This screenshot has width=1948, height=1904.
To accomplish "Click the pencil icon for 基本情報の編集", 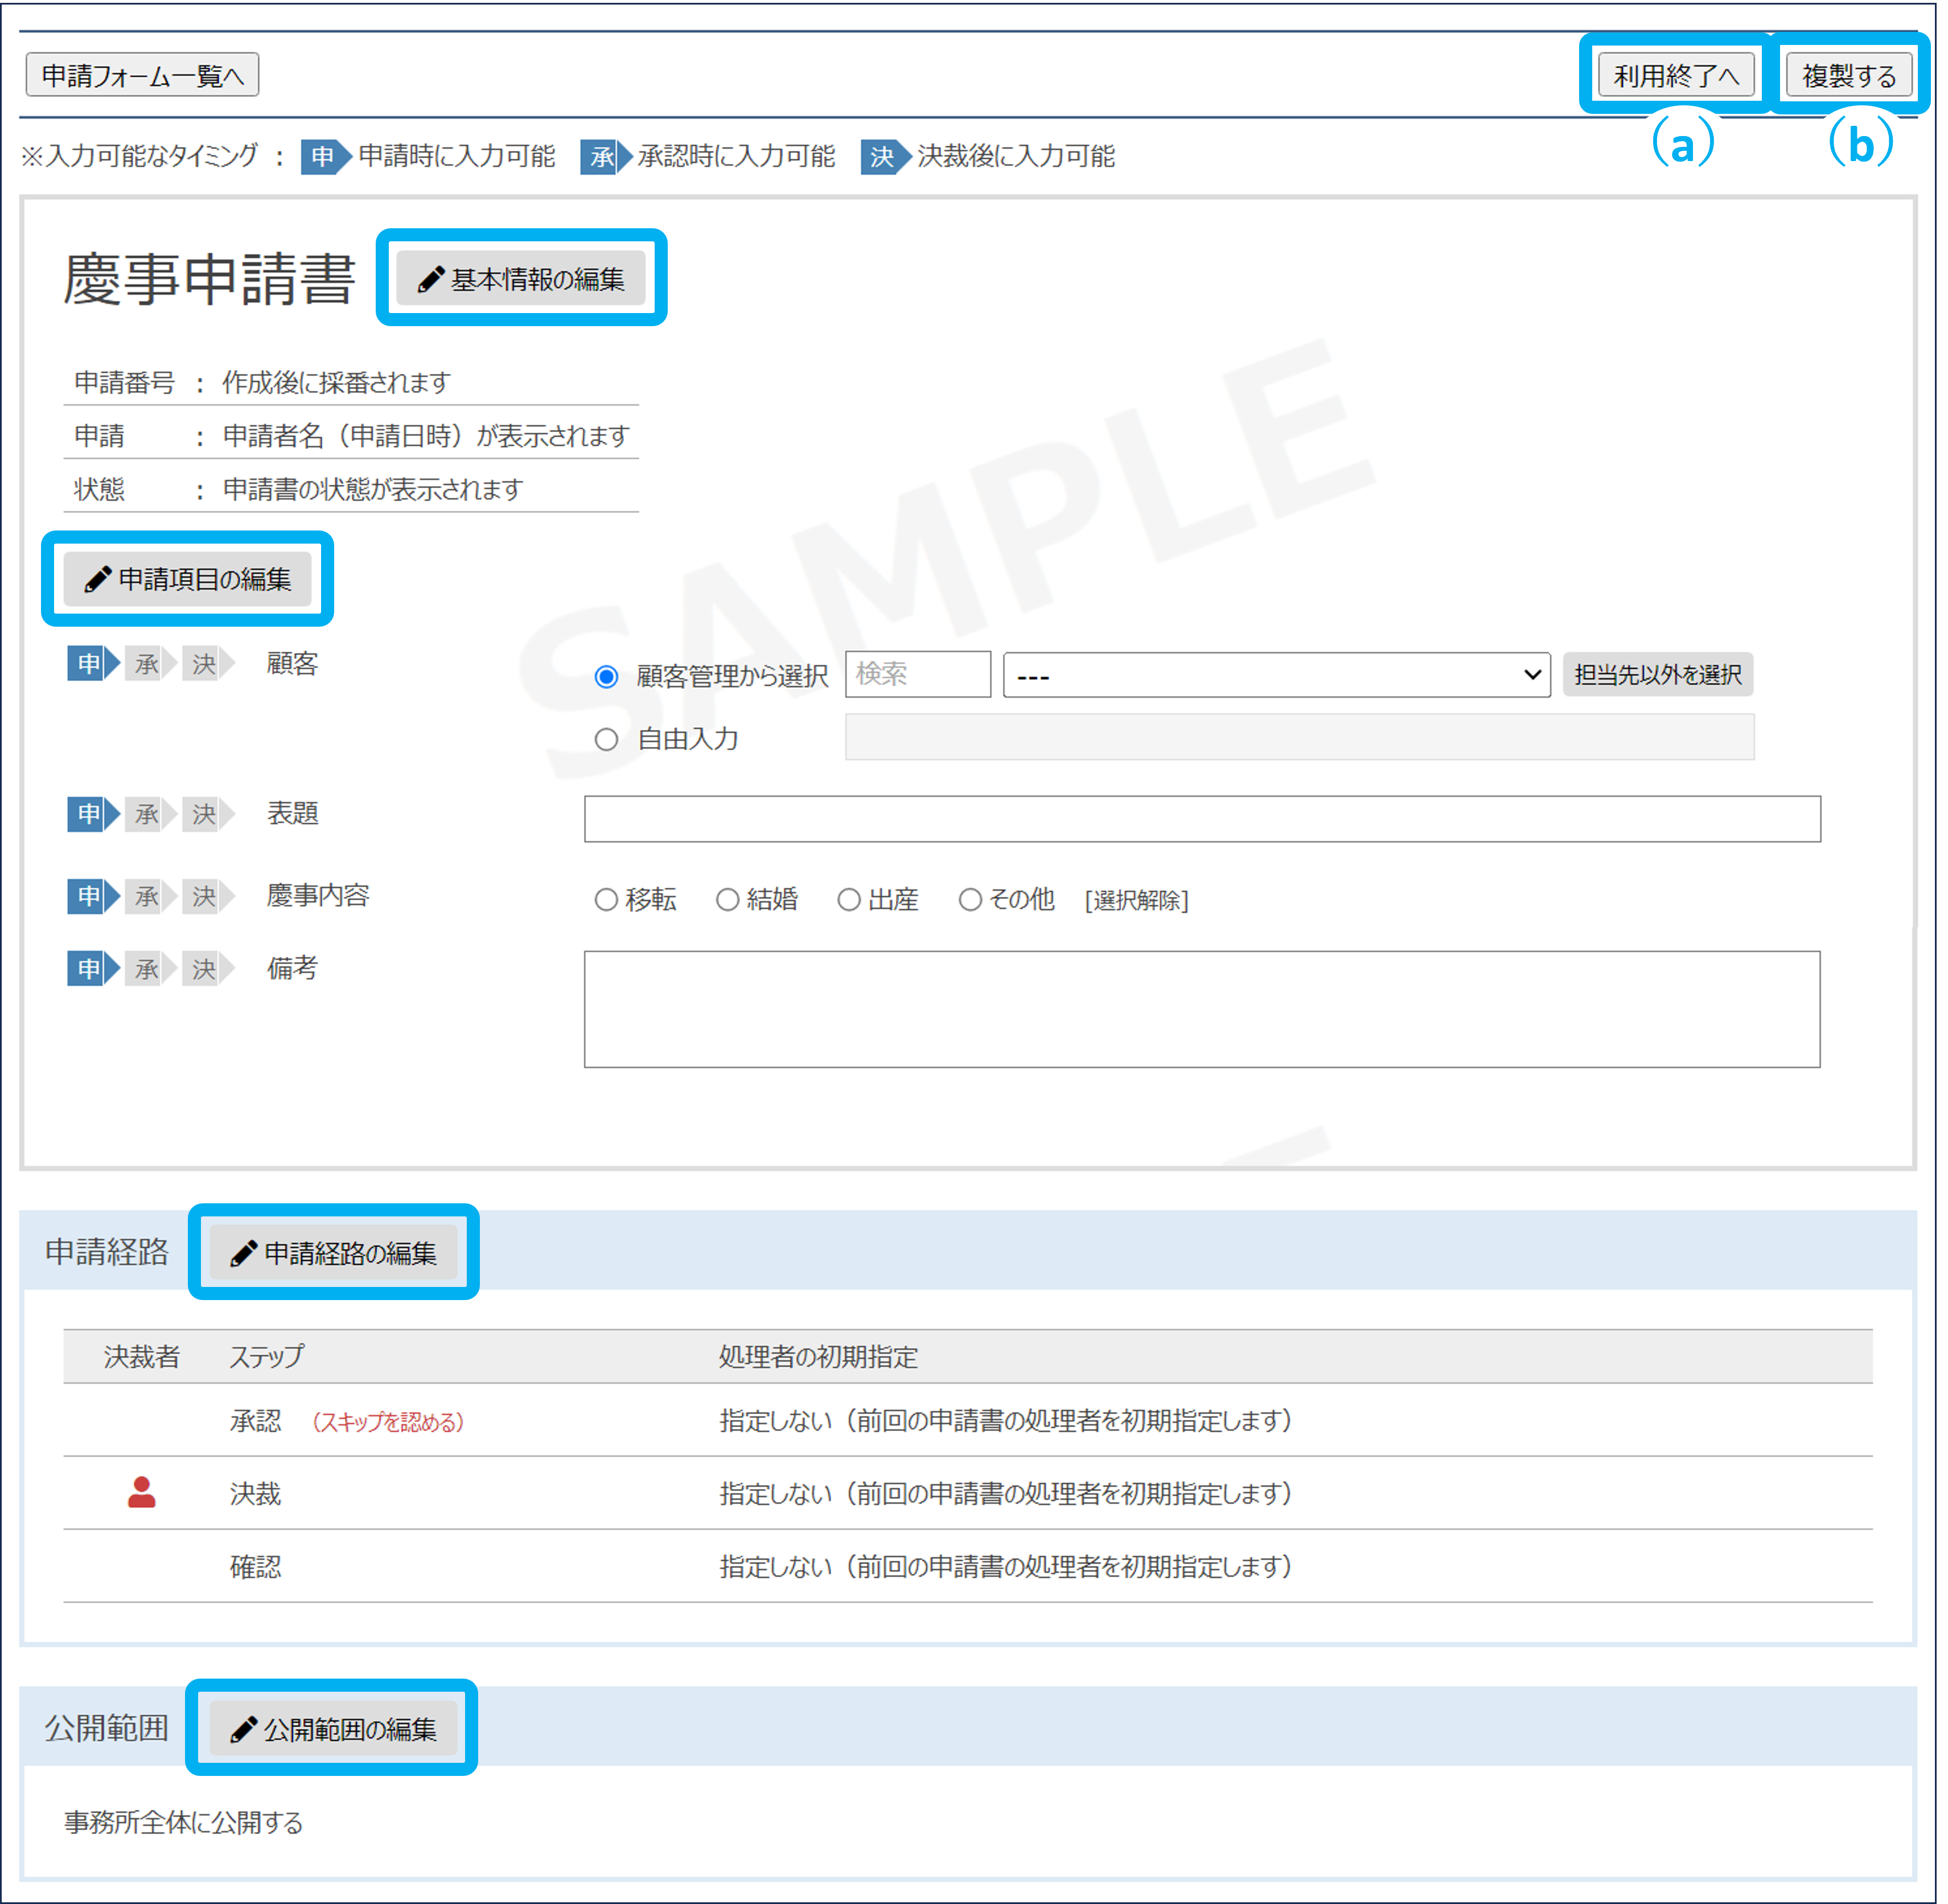I will coord(431,279).
